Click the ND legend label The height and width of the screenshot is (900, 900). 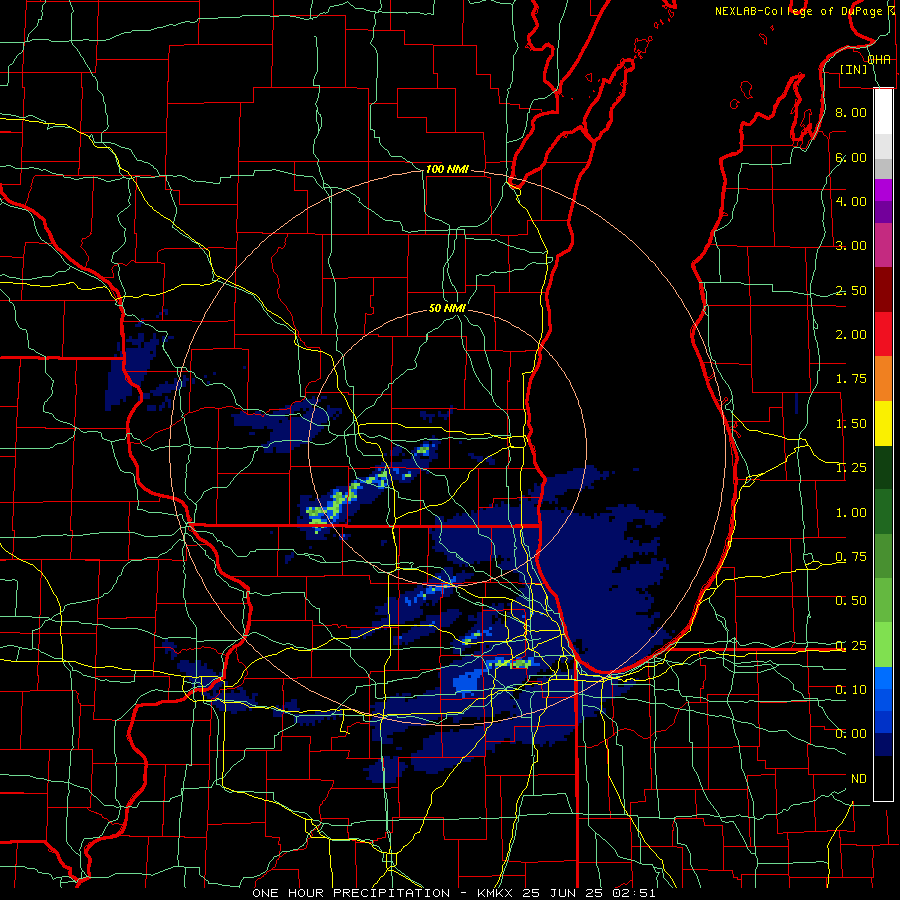tap(859, 779)
